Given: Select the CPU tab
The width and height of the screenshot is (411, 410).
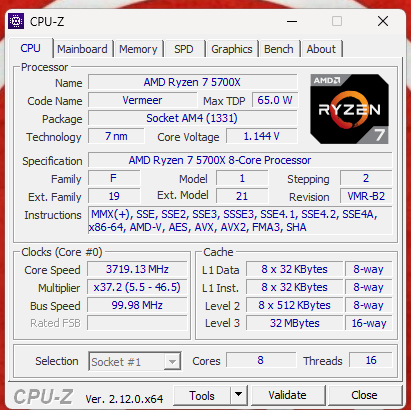Looking at the screenshot, I should (30, 48).
